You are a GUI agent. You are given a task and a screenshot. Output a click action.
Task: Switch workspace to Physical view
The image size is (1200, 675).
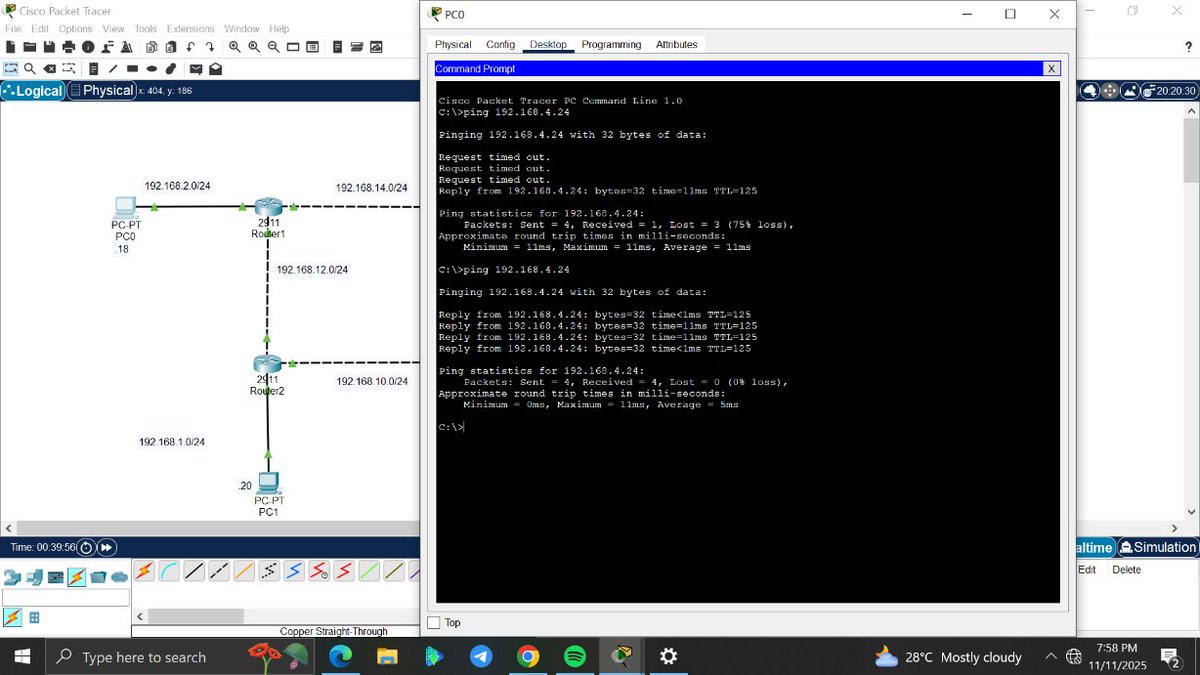101,90
